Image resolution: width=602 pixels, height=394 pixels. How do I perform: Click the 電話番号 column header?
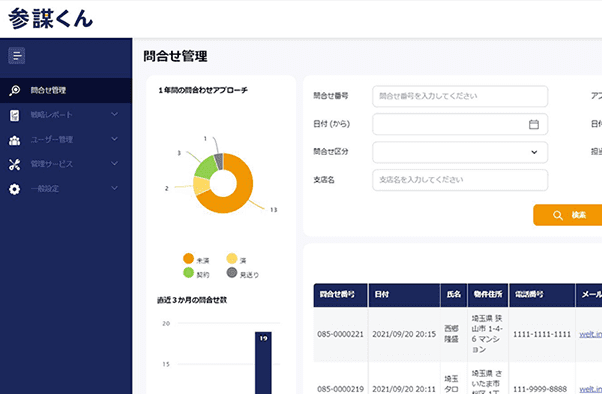click(542, 295)
